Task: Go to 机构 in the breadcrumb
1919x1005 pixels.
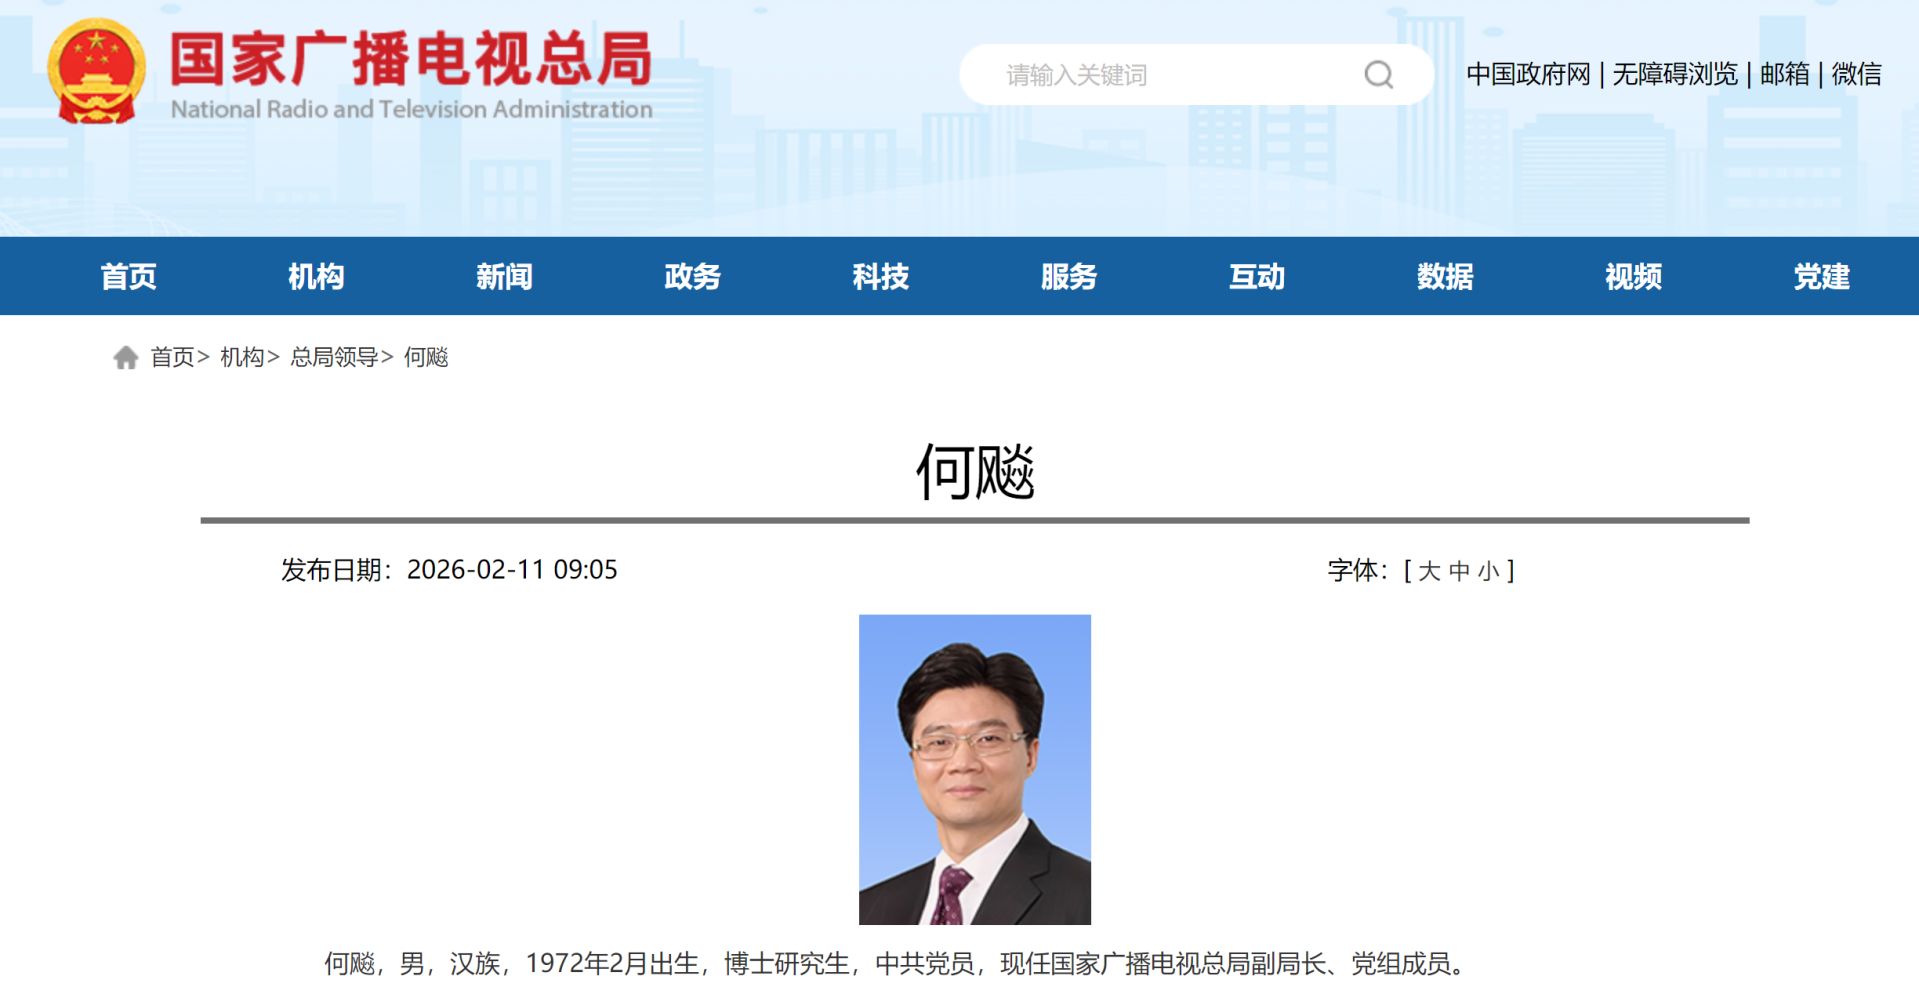Action: 242,357
